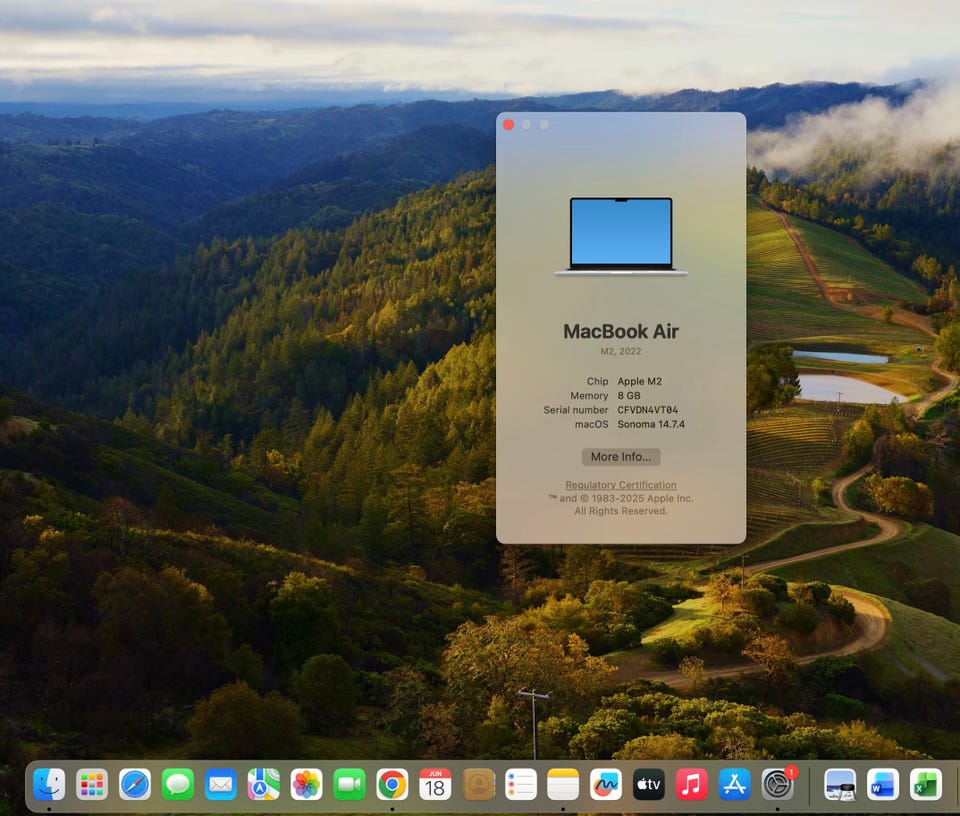Screen dimensions: 960x816
Task: Open the Apple TV app
Action: [x=649, y=784]
